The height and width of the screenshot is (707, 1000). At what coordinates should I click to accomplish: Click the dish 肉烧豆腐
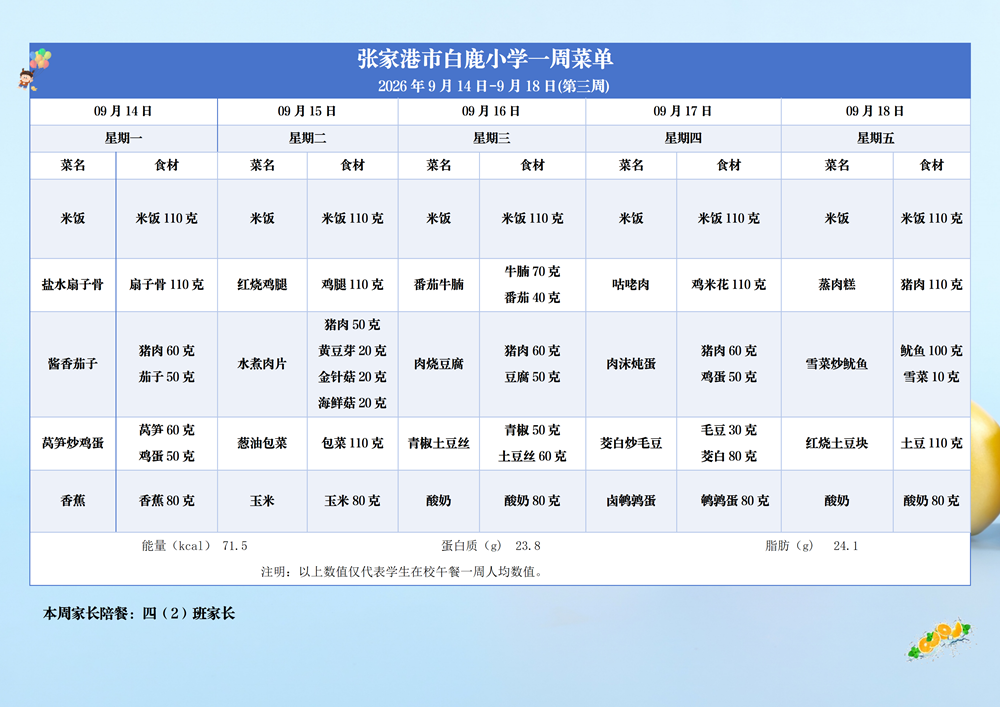[x=439, y=364]
